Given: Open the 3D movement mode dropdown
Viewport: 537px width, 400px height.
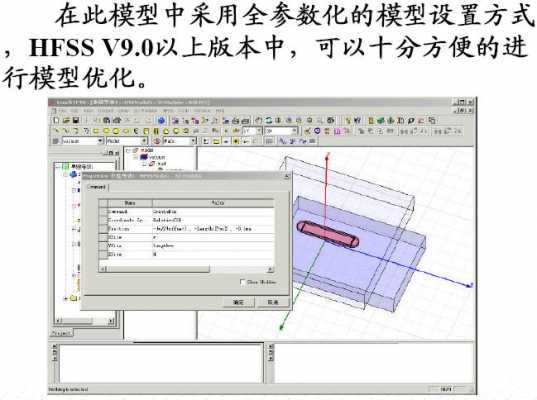Looking at the screenshot, I should 295,130.
